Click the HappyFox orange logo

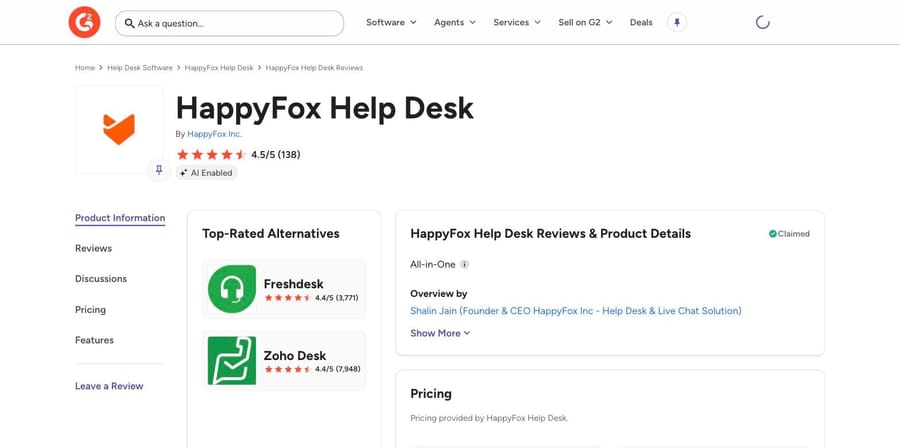tap(119, 129)
